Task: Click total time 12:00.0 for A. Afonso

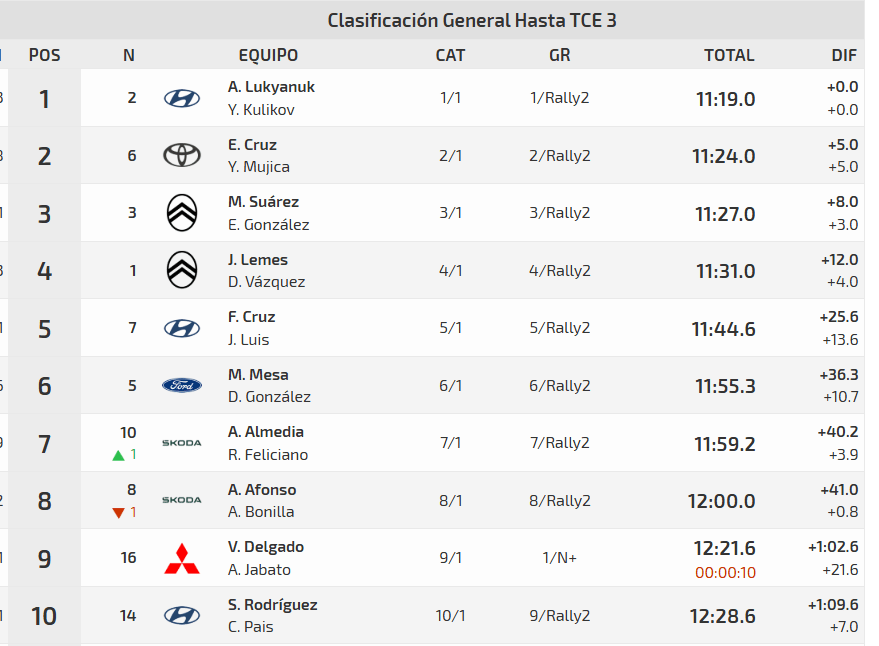Action: tap(721, 501)
